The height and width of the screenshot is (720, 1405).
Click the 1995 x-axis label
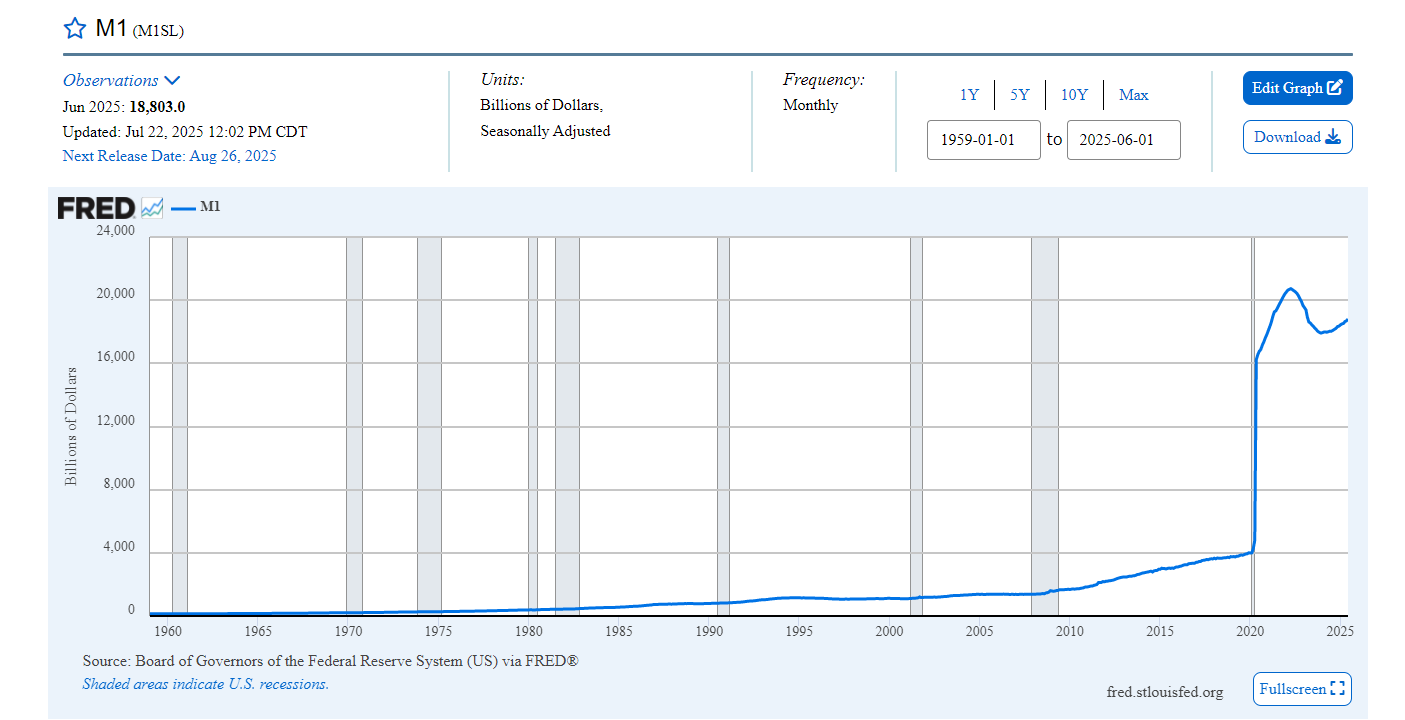pyautogui.click(x=798, y=631)
